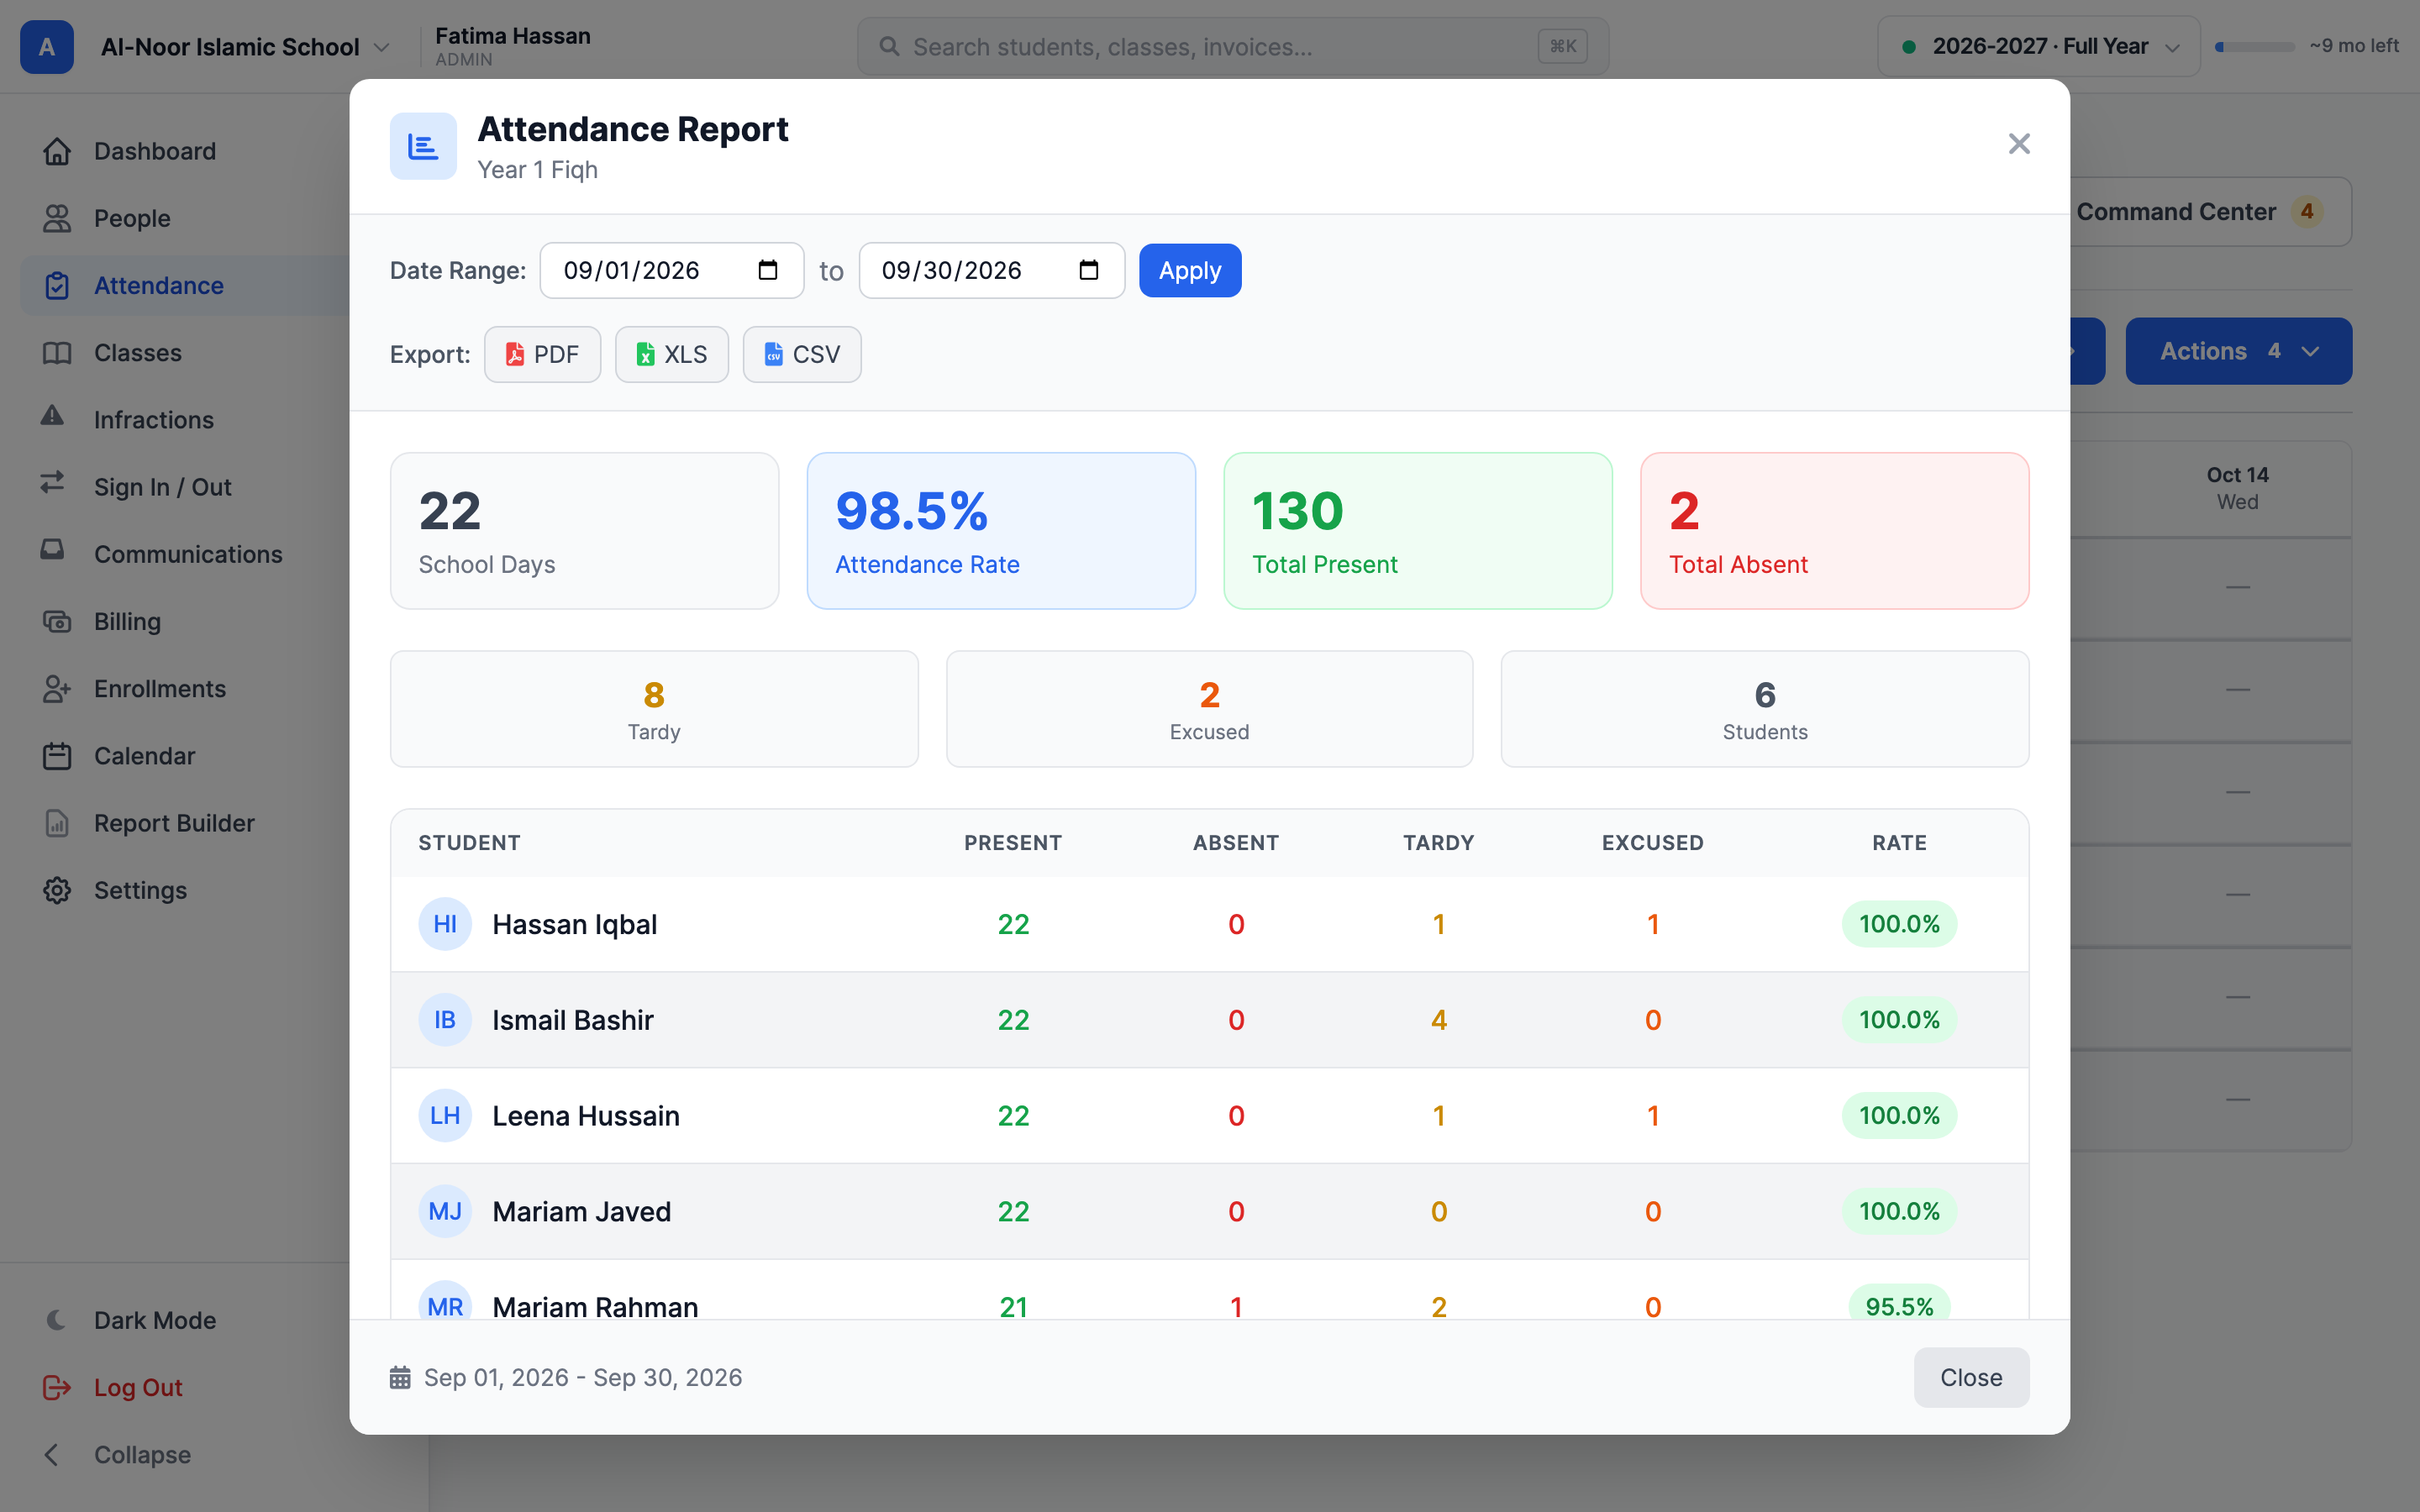Open the Infractions warning icon
Viewport: 2420px width, 1512px height.
52,416
